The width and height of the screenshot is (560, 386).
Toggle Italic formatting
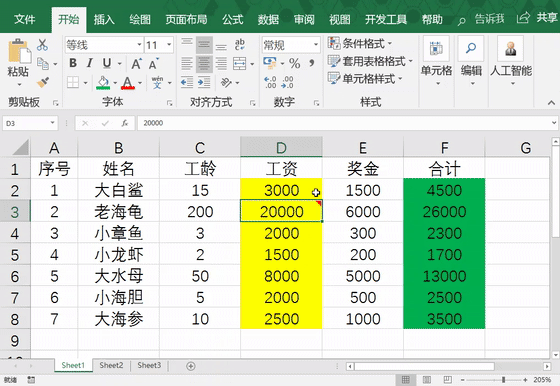[x=90, y=63]
